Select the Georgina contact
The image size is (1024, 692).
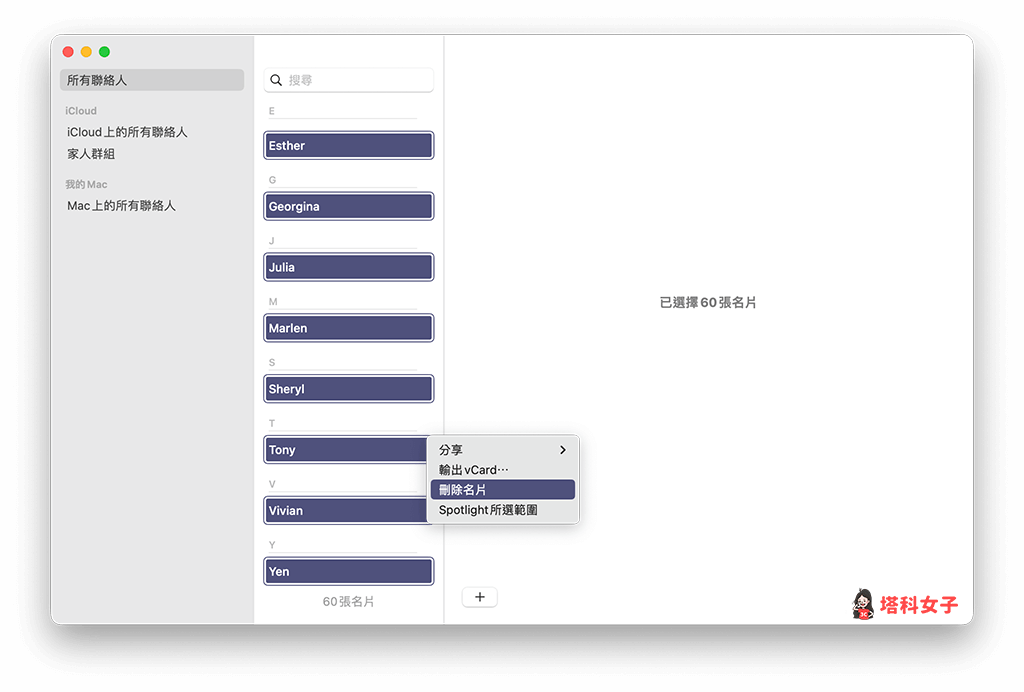349,206
